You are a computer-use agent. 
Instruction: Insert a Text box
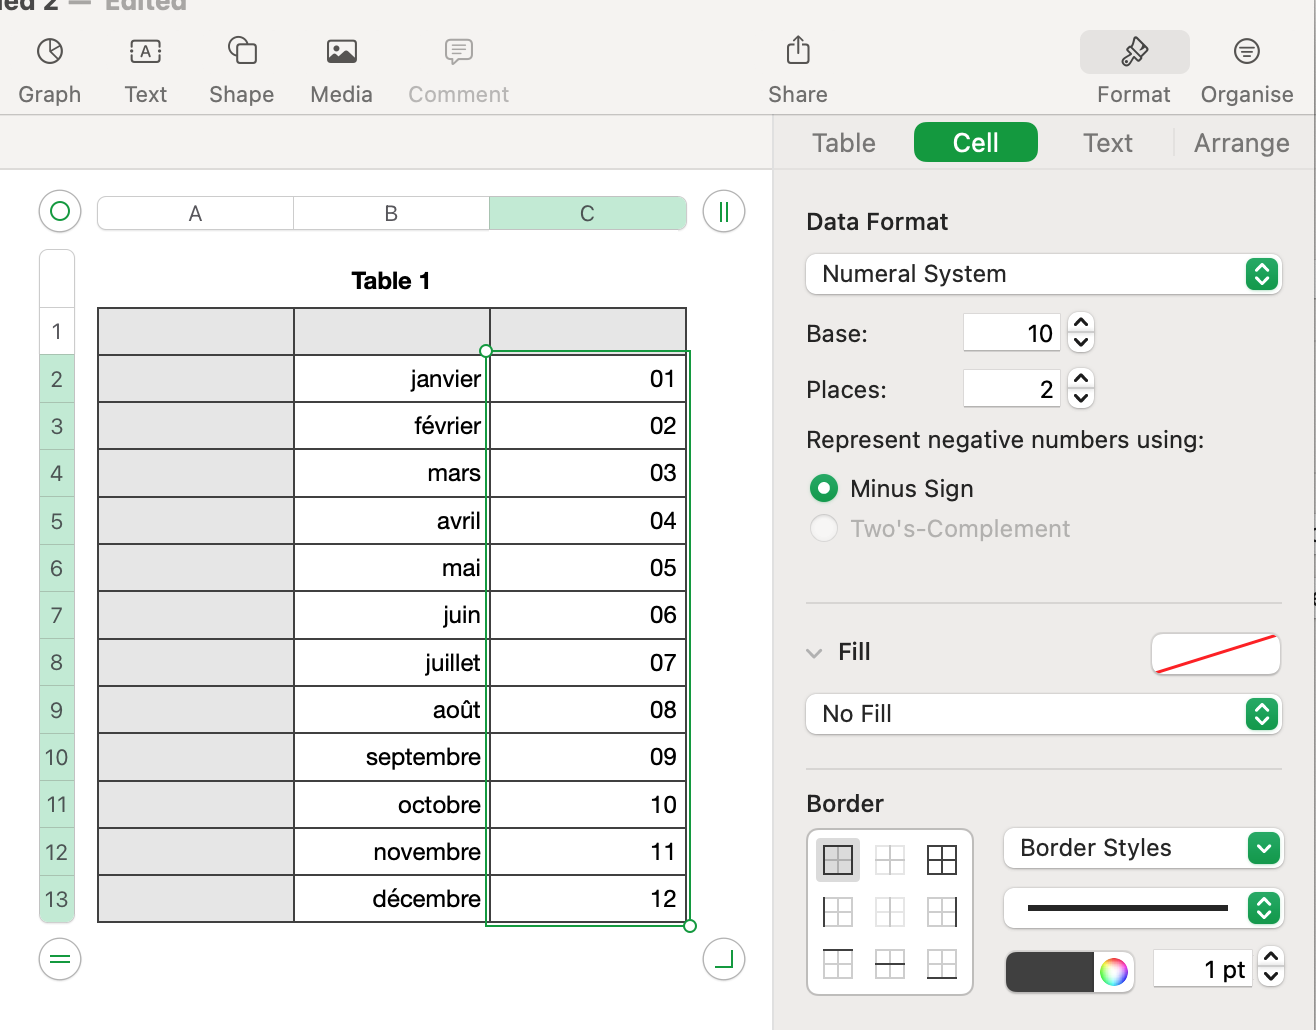point(145,67)
